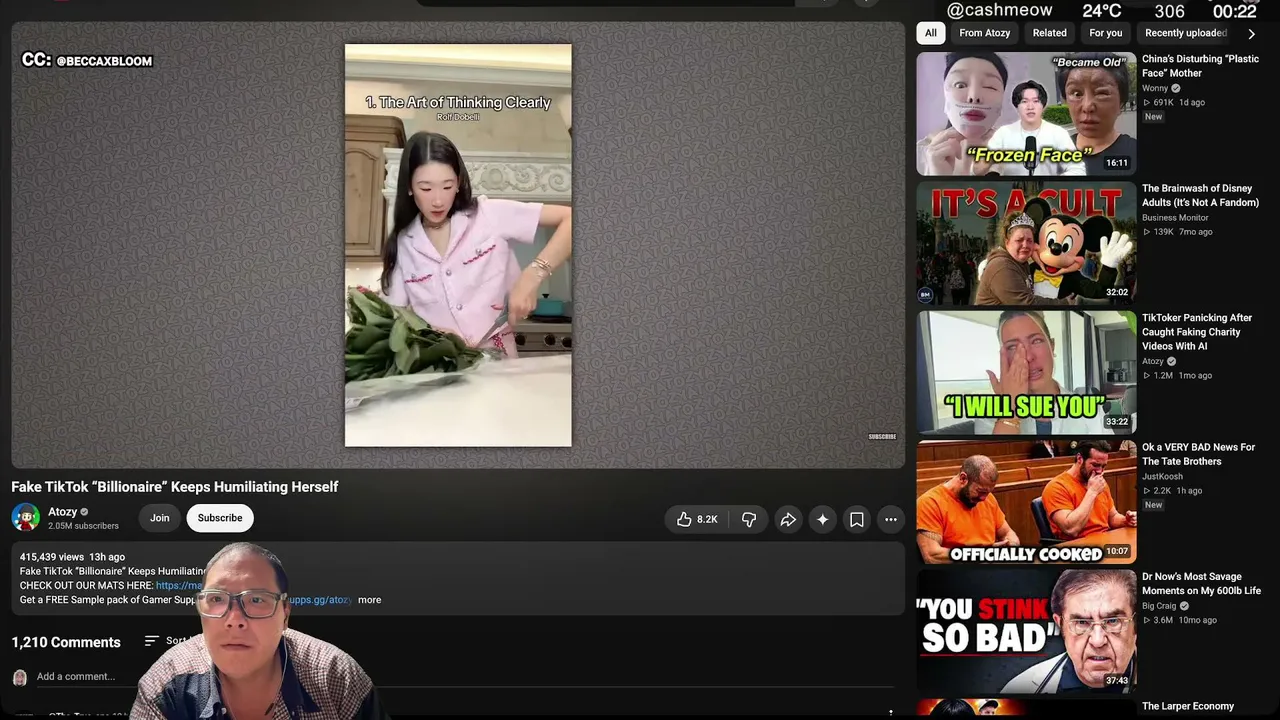Viewport: 1280px width, 720px height.
Task: Click the "New" badge under Wonny
Action: 1154,117
